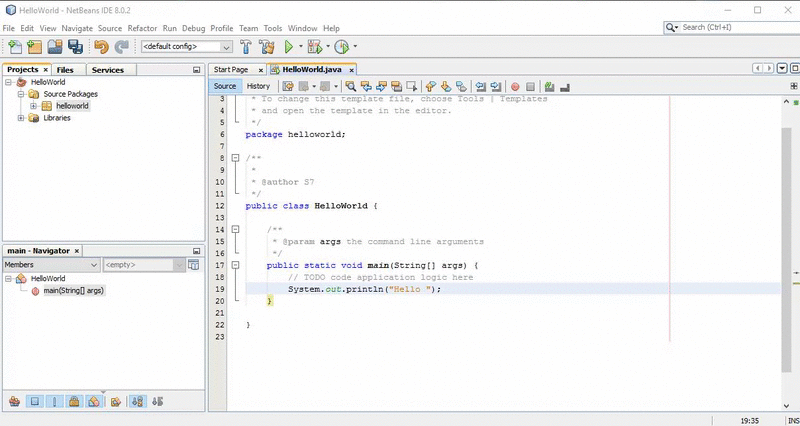The height and width of the screenshot is (426, 800).
Task: Click the Debug Project toolbar icon
Action: pyautogui.click(x=315, y=47)
